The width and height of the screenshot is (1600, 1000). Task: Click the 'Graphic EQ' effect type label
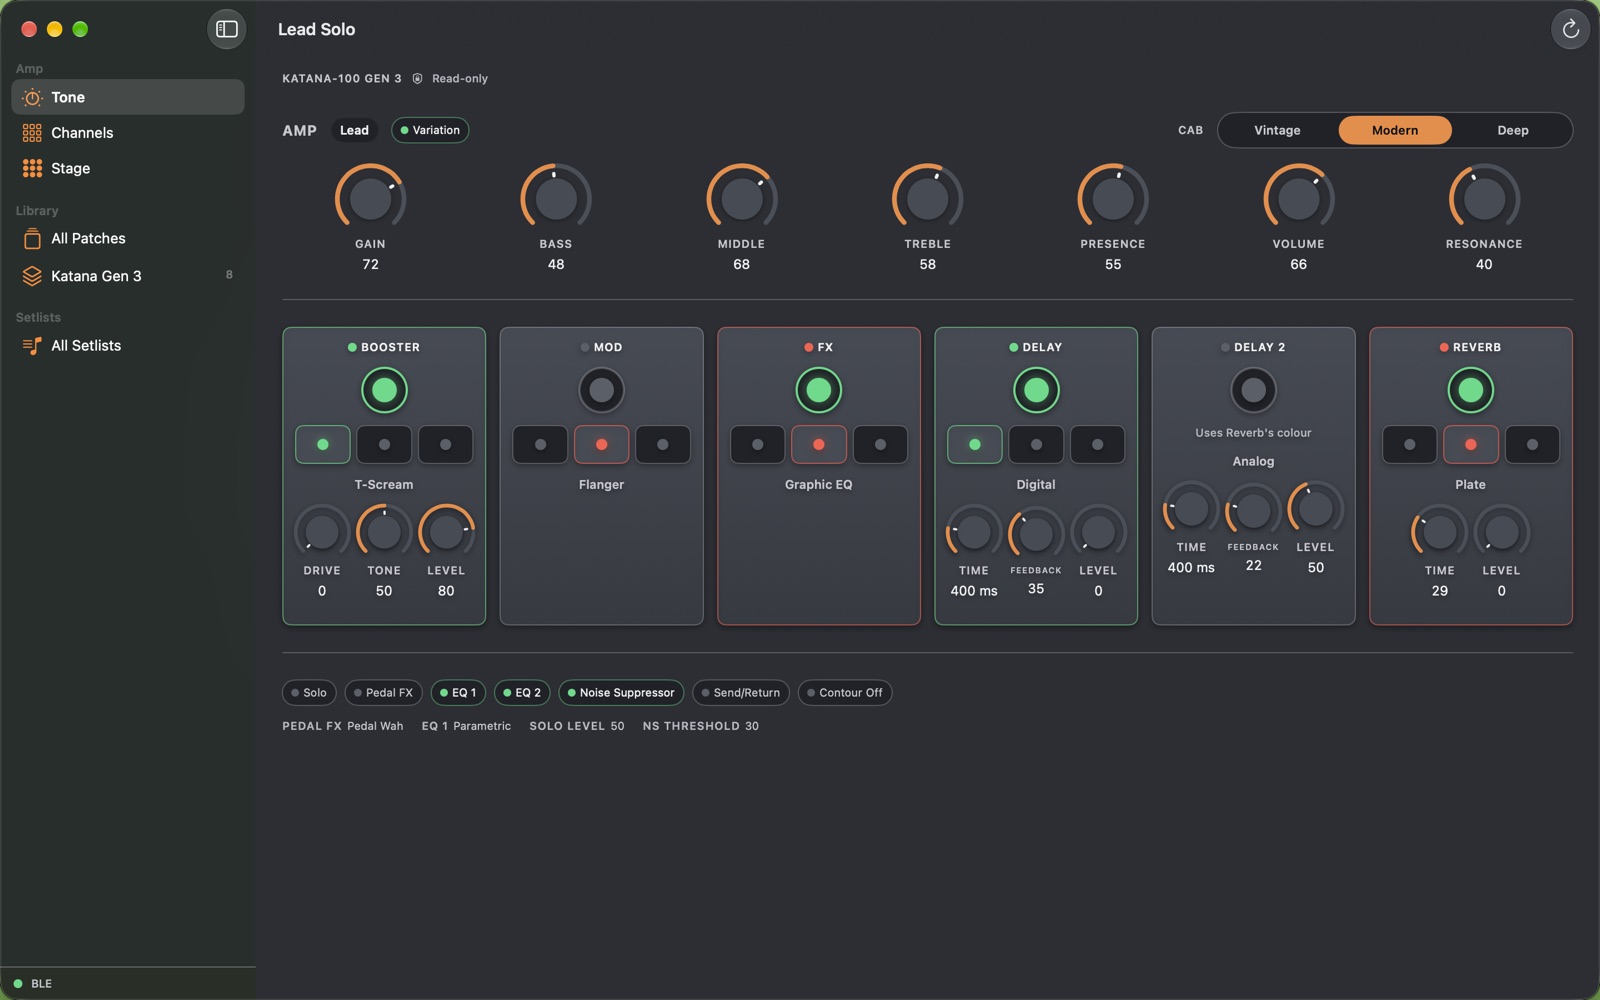pos(819,485)
